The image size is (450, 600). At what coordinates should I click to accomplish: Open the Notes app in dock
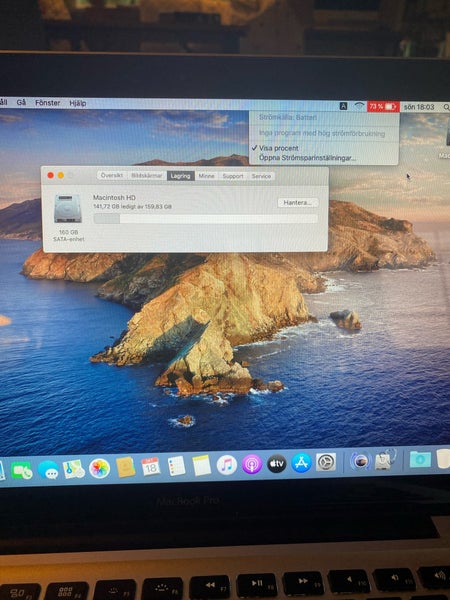pos(202,466)
